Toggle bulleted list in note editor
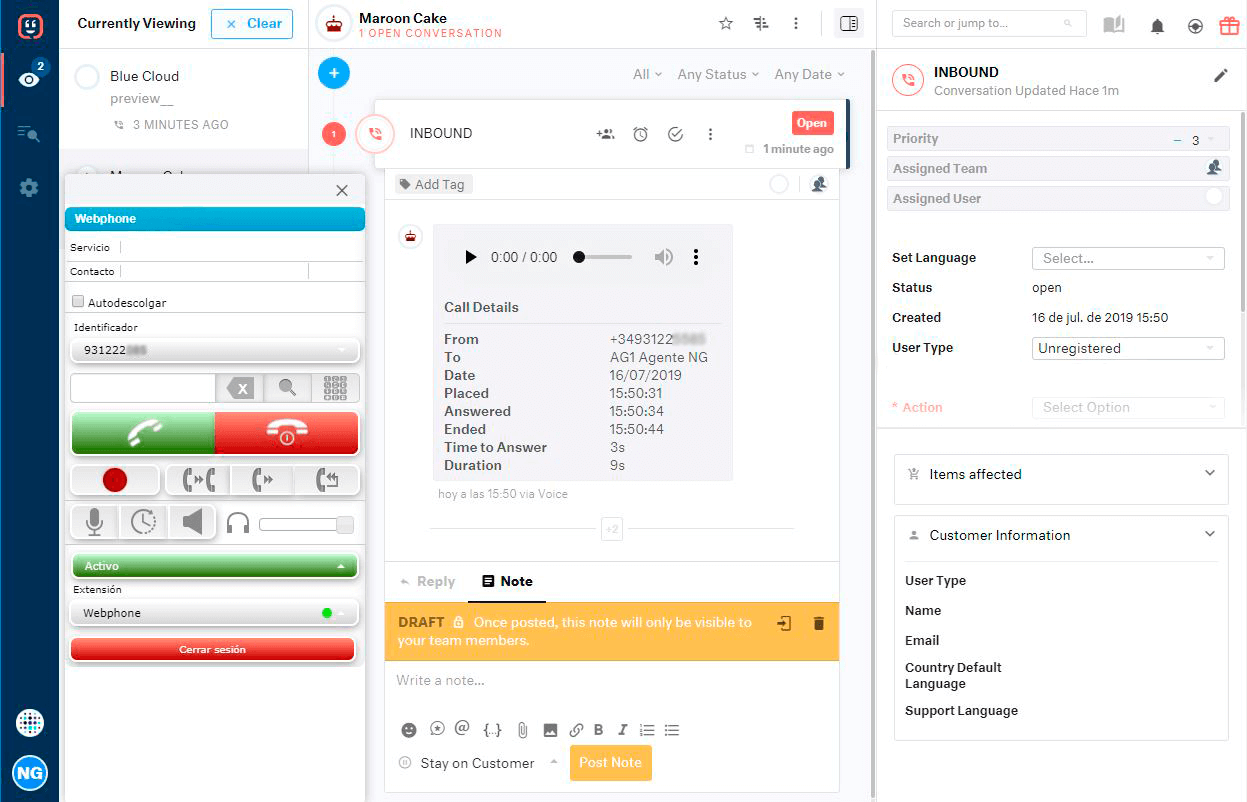The height and width of the screenshot is (802, 1247). (672, 730)
